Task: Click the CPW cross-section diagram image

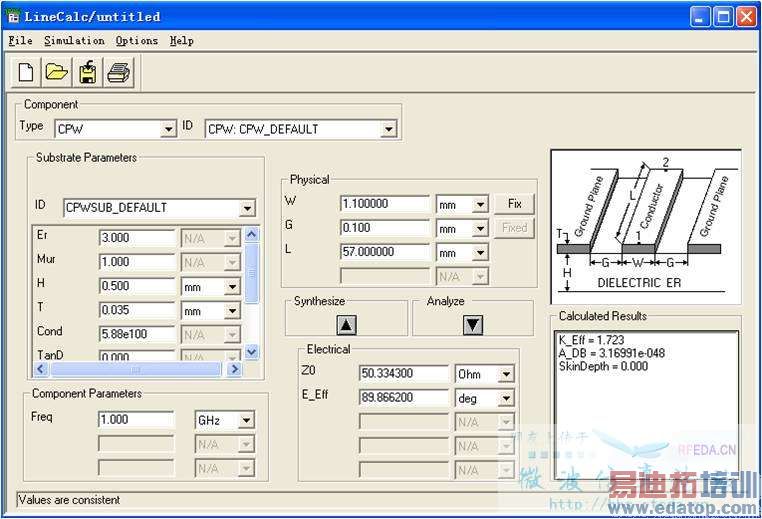Action: (x=646, y=227)
